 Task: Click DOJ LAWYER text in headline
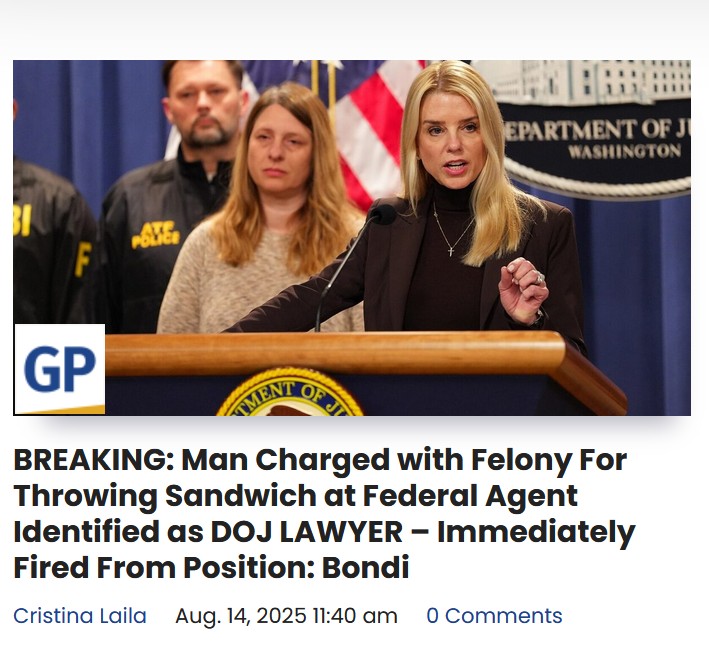point(307,532)
